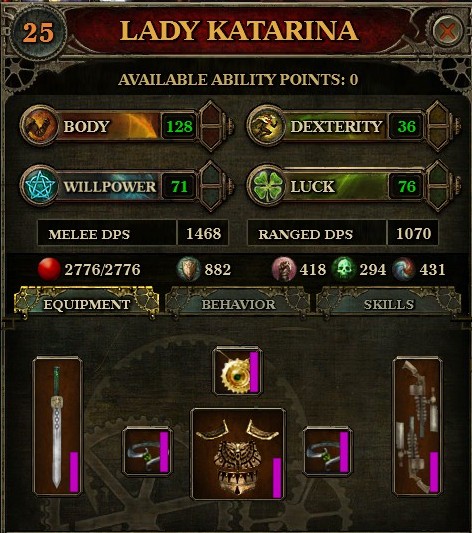Image resolution: width=472 pixels, height=533 pixels.
Task: Select the chest armor slot
Action: pos(238,454)
